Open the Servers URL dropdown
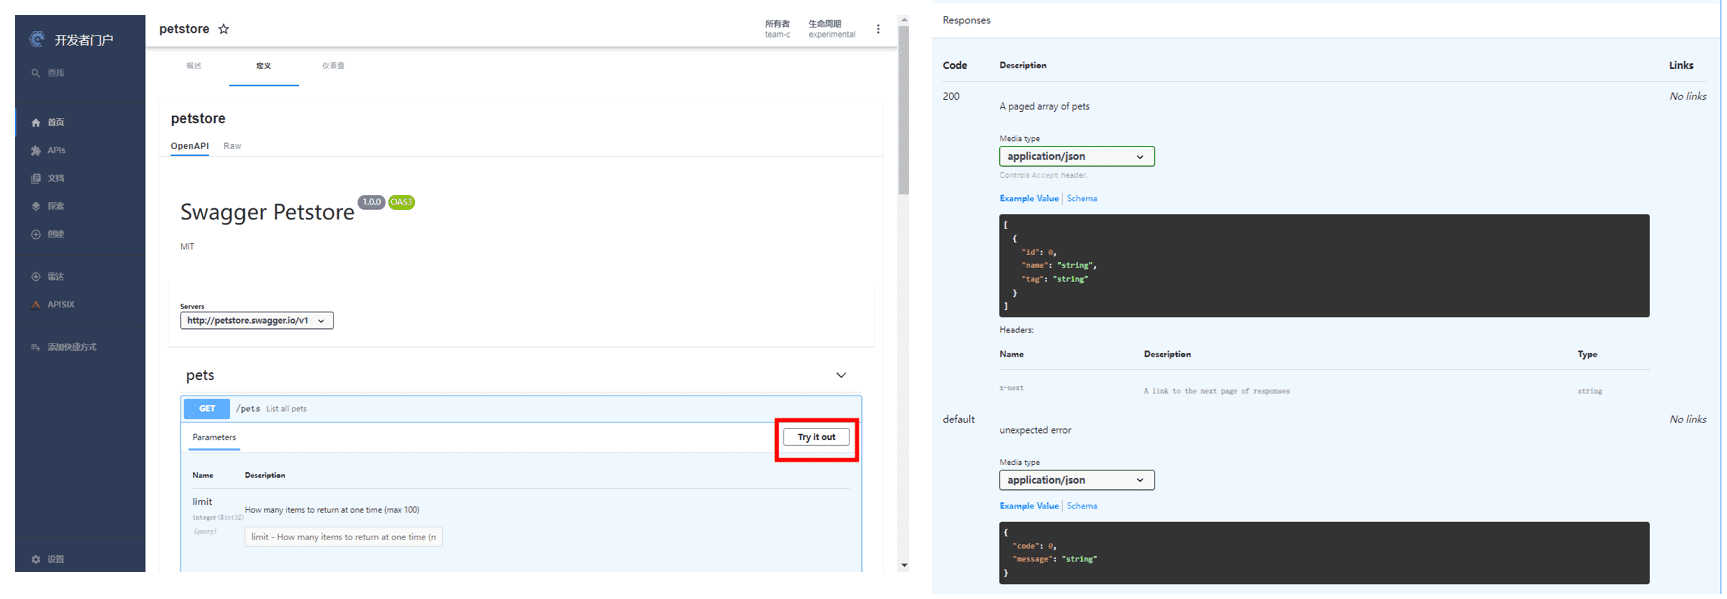1727x599 pixels. pos(257,321)
